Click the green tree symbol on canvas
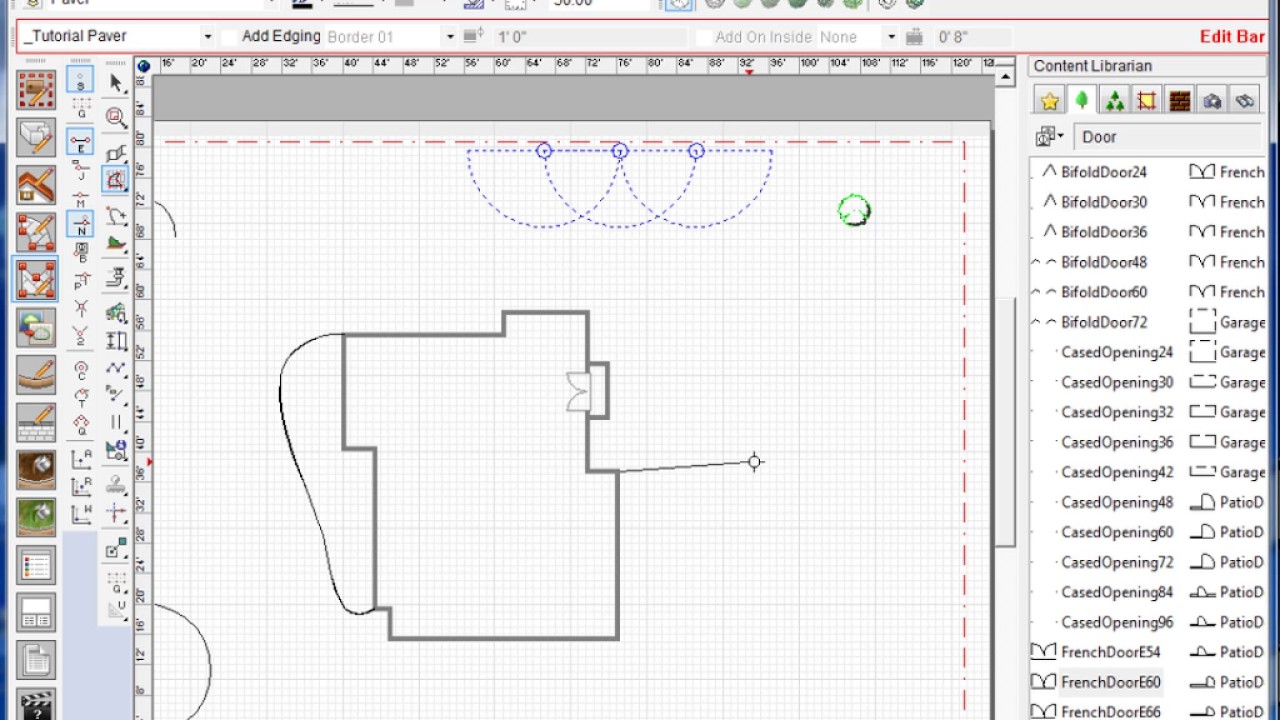Image resolution: width=1280 pixels, height=720 pixels. 854,210
